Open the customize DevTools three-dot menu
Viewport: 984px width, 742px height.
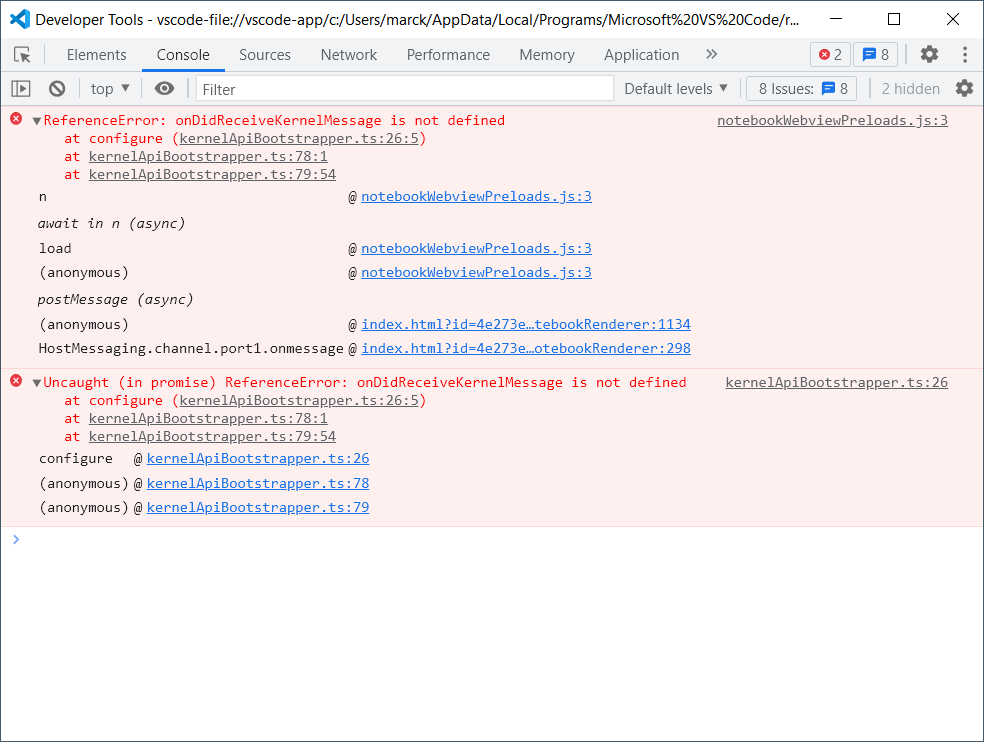[963, 54]
